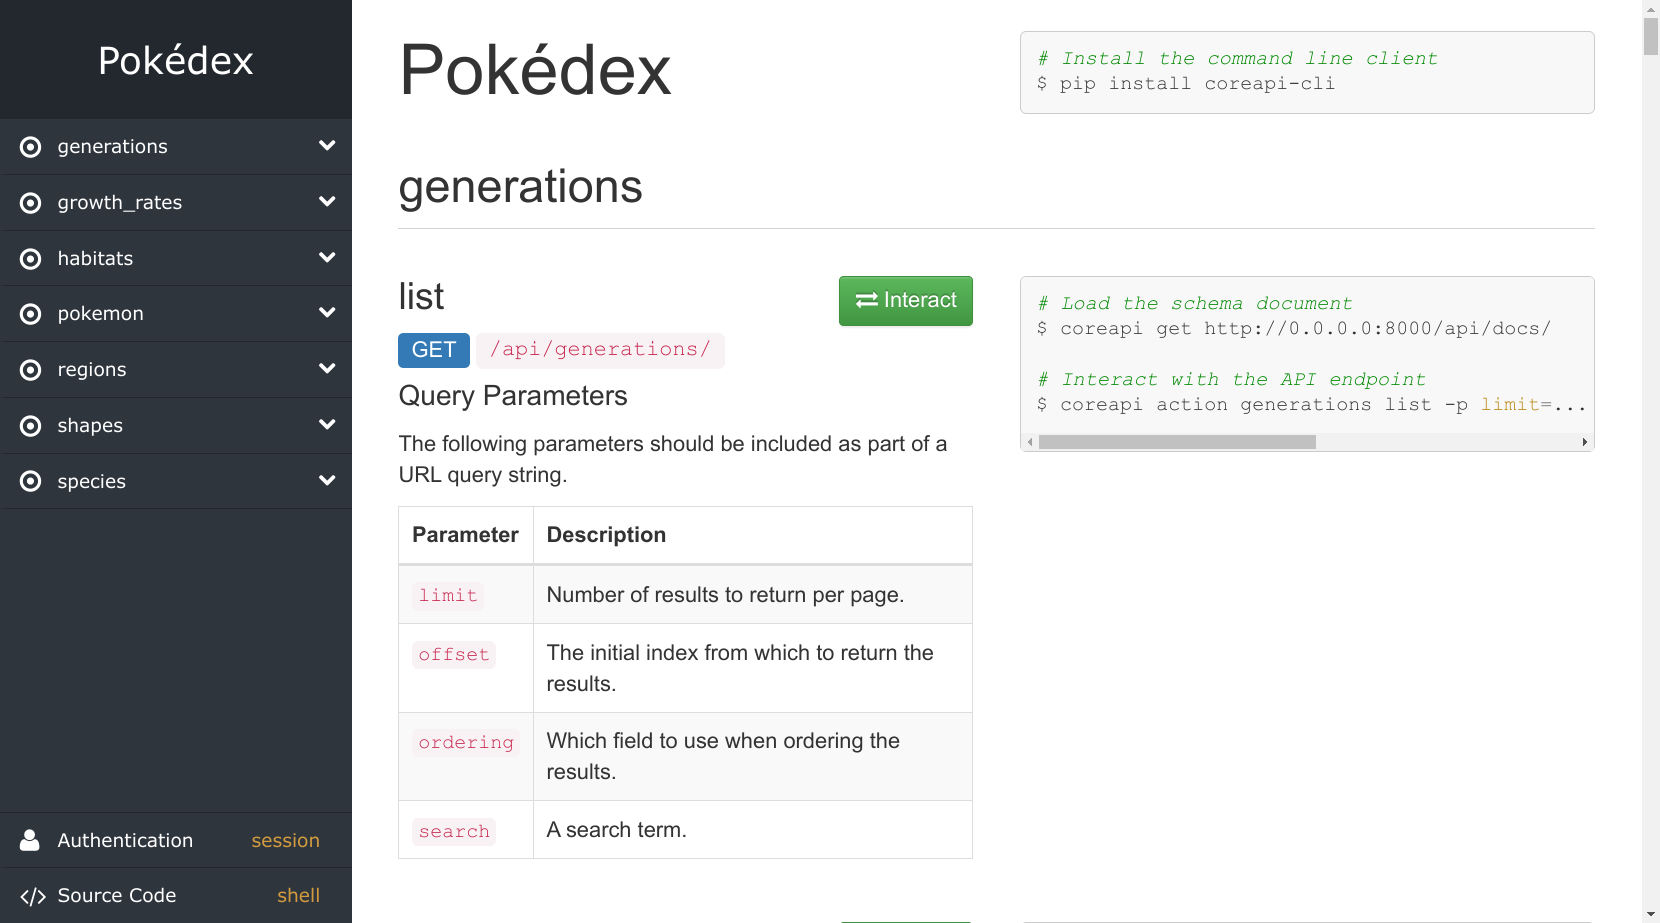This screenshot has height=923, width=1660.
Task: Expand the pokemon section chevron
Action: (327, 312)
